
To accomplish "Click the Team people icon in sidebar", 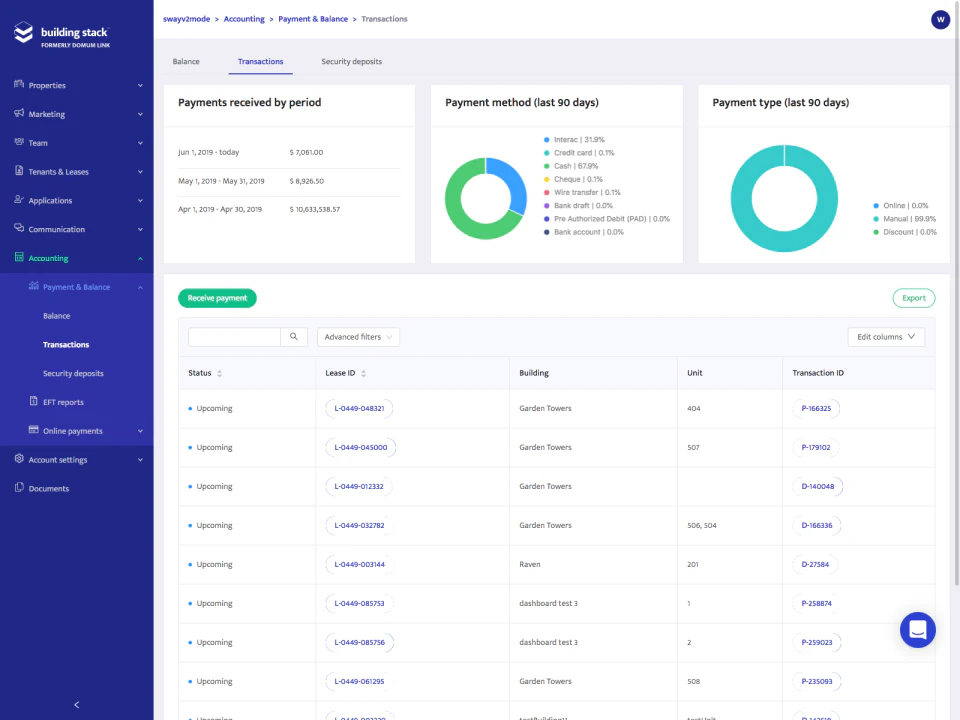I will (x=17, y=142).
